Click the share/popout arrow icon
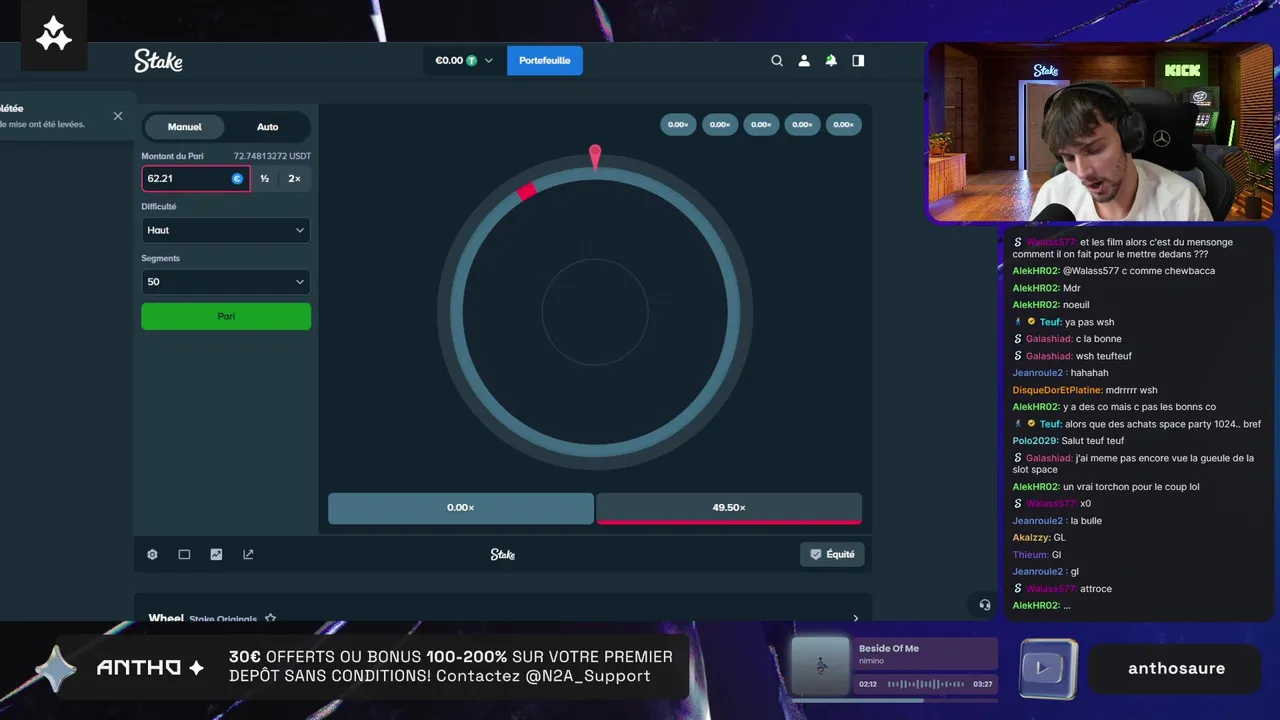This screenshot has height=720, width=1280. coord(248,554)
